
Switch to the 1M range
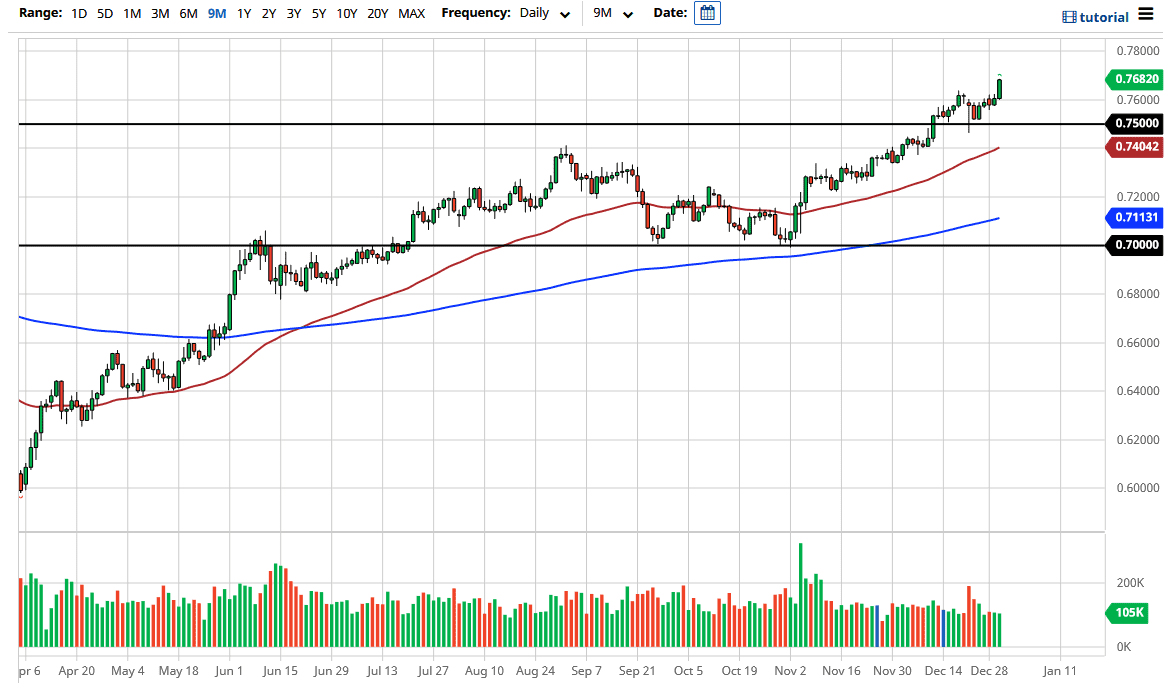[x=131, y=14]
